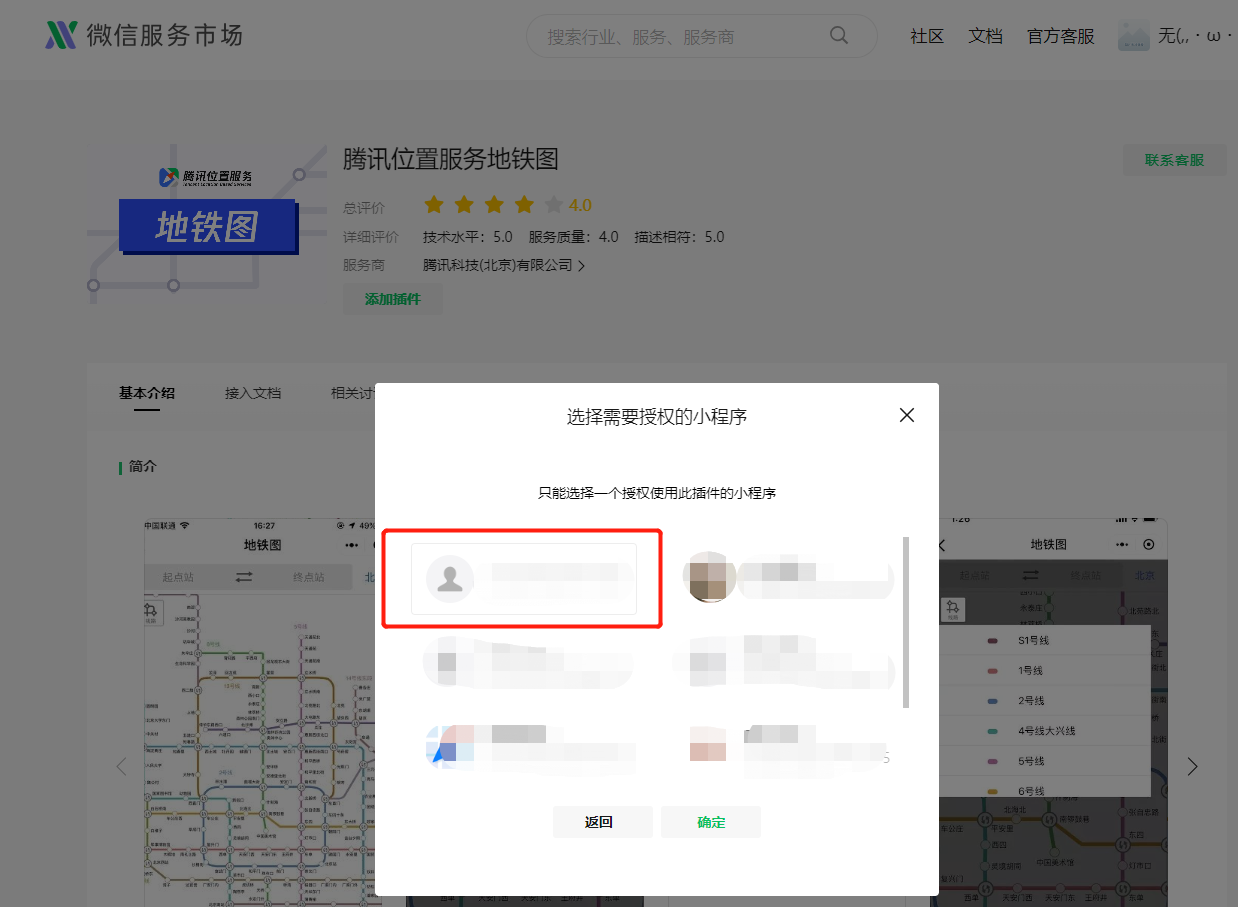The width and height of the screenshot is (1238, 907).
Task: Click the 微信服务市场 logo
Action: (143, 33)
